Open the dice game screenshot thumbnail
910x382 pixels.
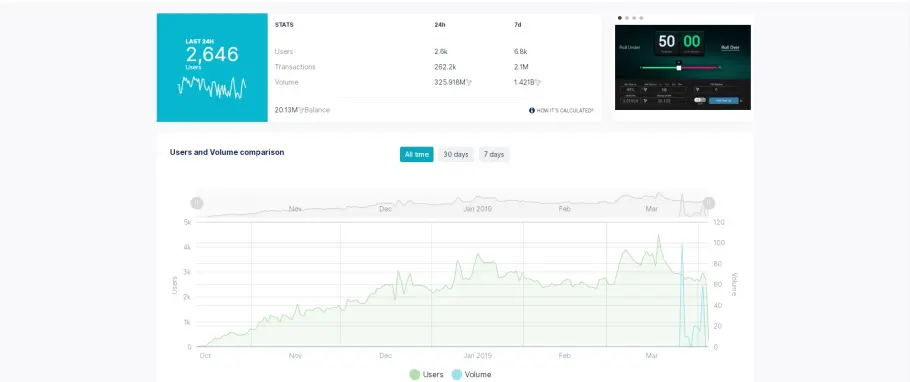(x=682, y=67)
